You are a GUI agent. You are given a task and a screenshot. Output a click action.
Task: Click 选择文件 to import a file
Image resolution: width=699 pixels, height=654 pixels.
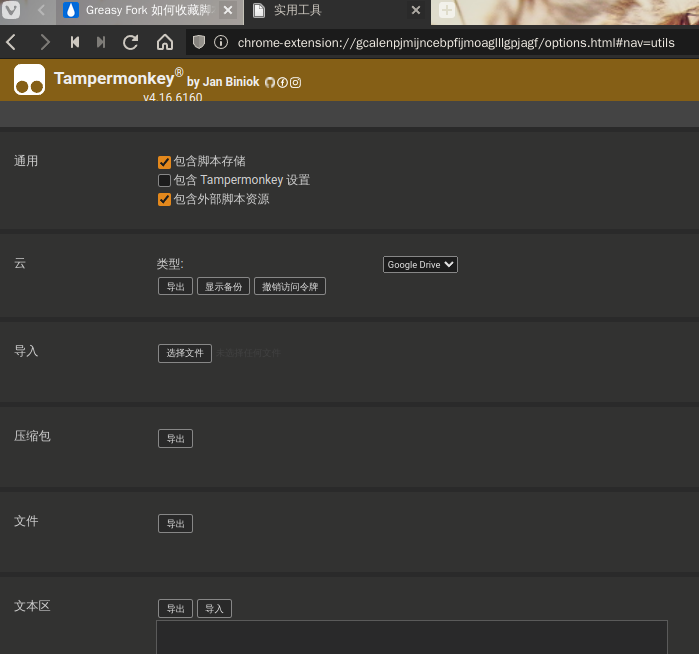click(185, 353)
